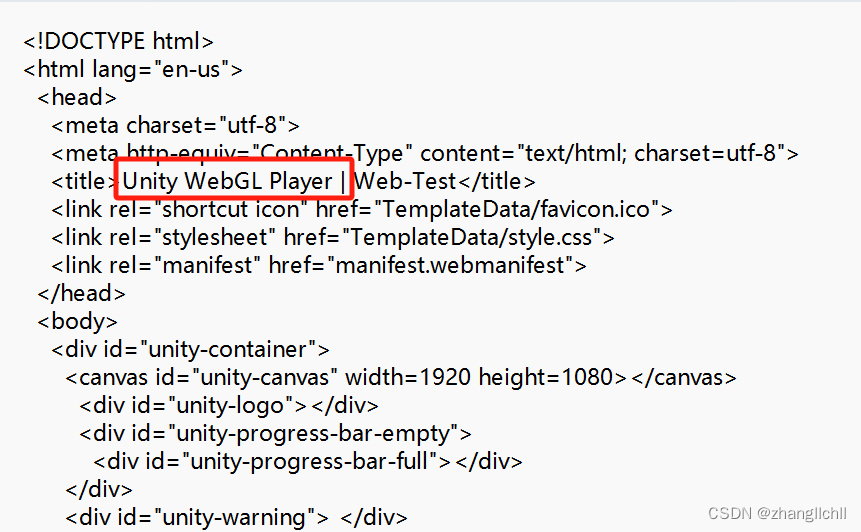Click the TemplateData/favicon.ico href value
This screenshot has width=861, height=532.
click(517, 210)
